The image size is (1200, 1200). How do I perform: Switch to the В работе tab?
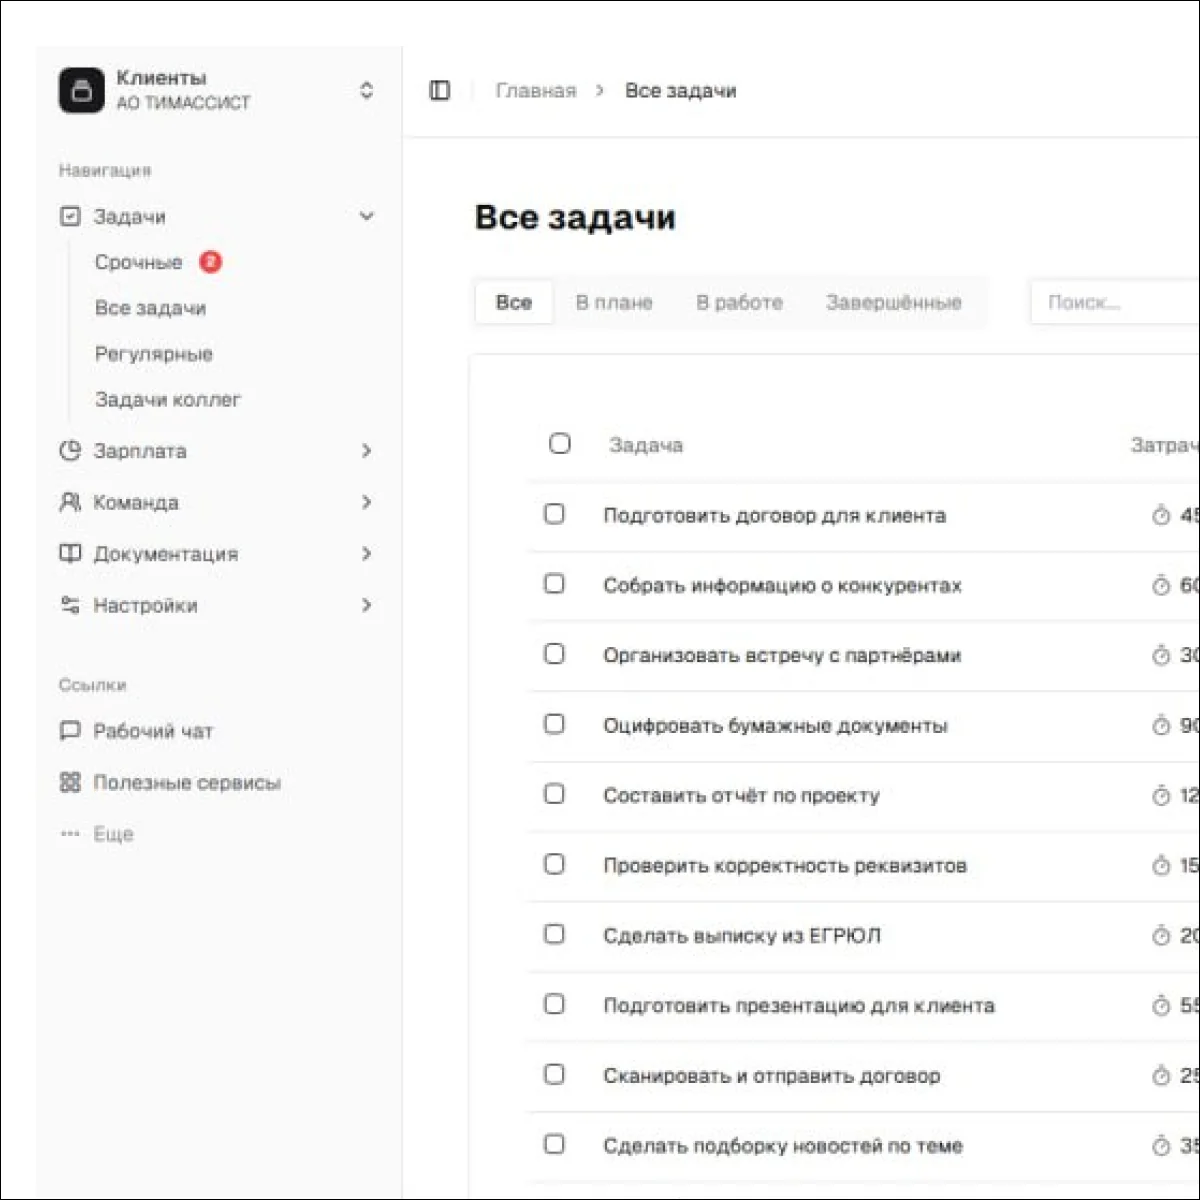(x=739, y=302)
